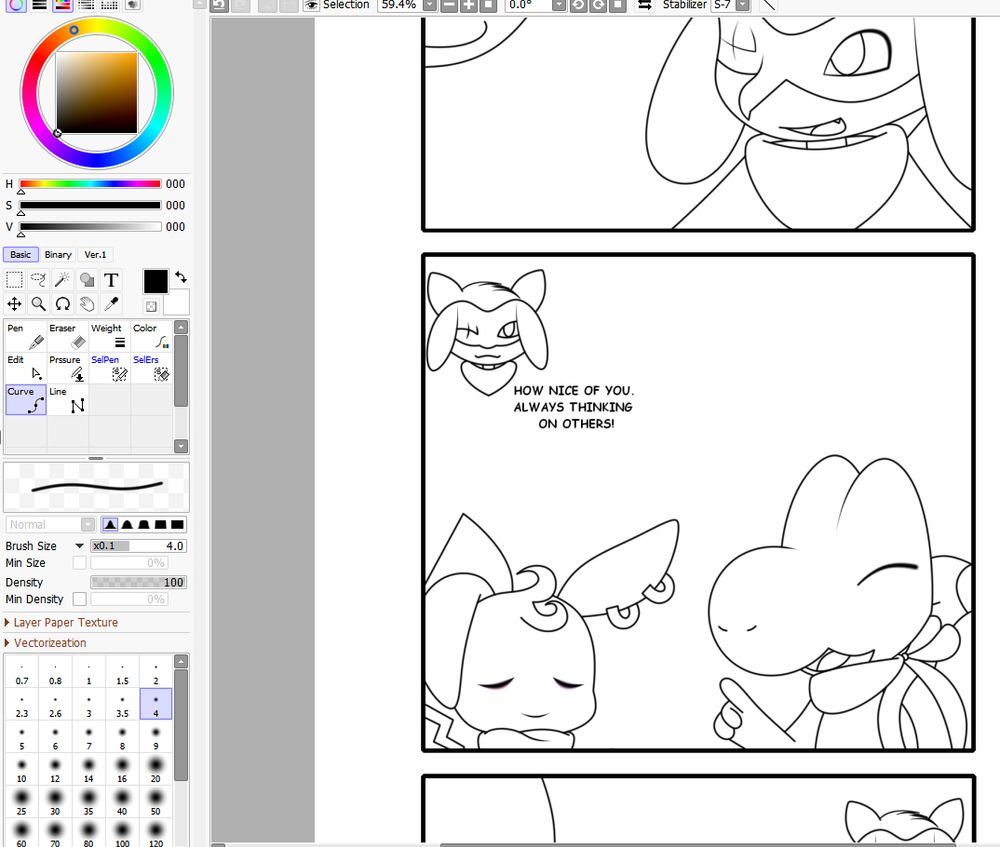Screen dimensions: 1000x847
Task: Choose the SelErs tool
Action: click(152, 368)
